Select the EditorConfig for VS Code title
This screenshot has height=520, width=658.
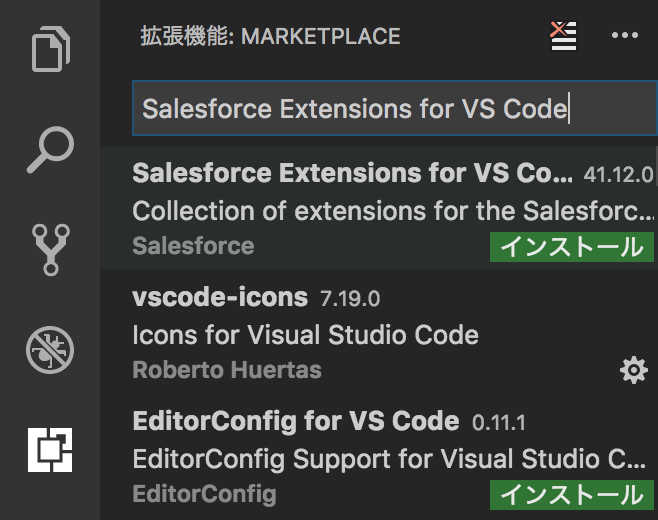pos(295,421)
